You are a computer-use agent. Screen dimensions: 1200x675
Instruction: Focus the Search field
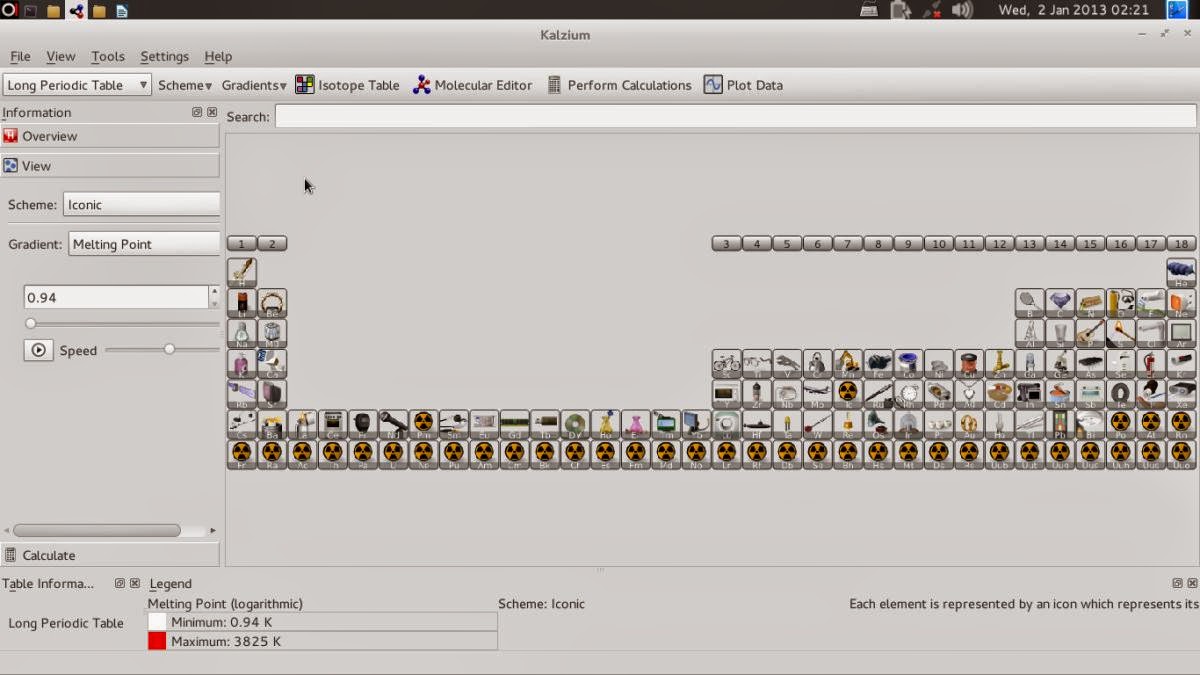pos(735,116)
